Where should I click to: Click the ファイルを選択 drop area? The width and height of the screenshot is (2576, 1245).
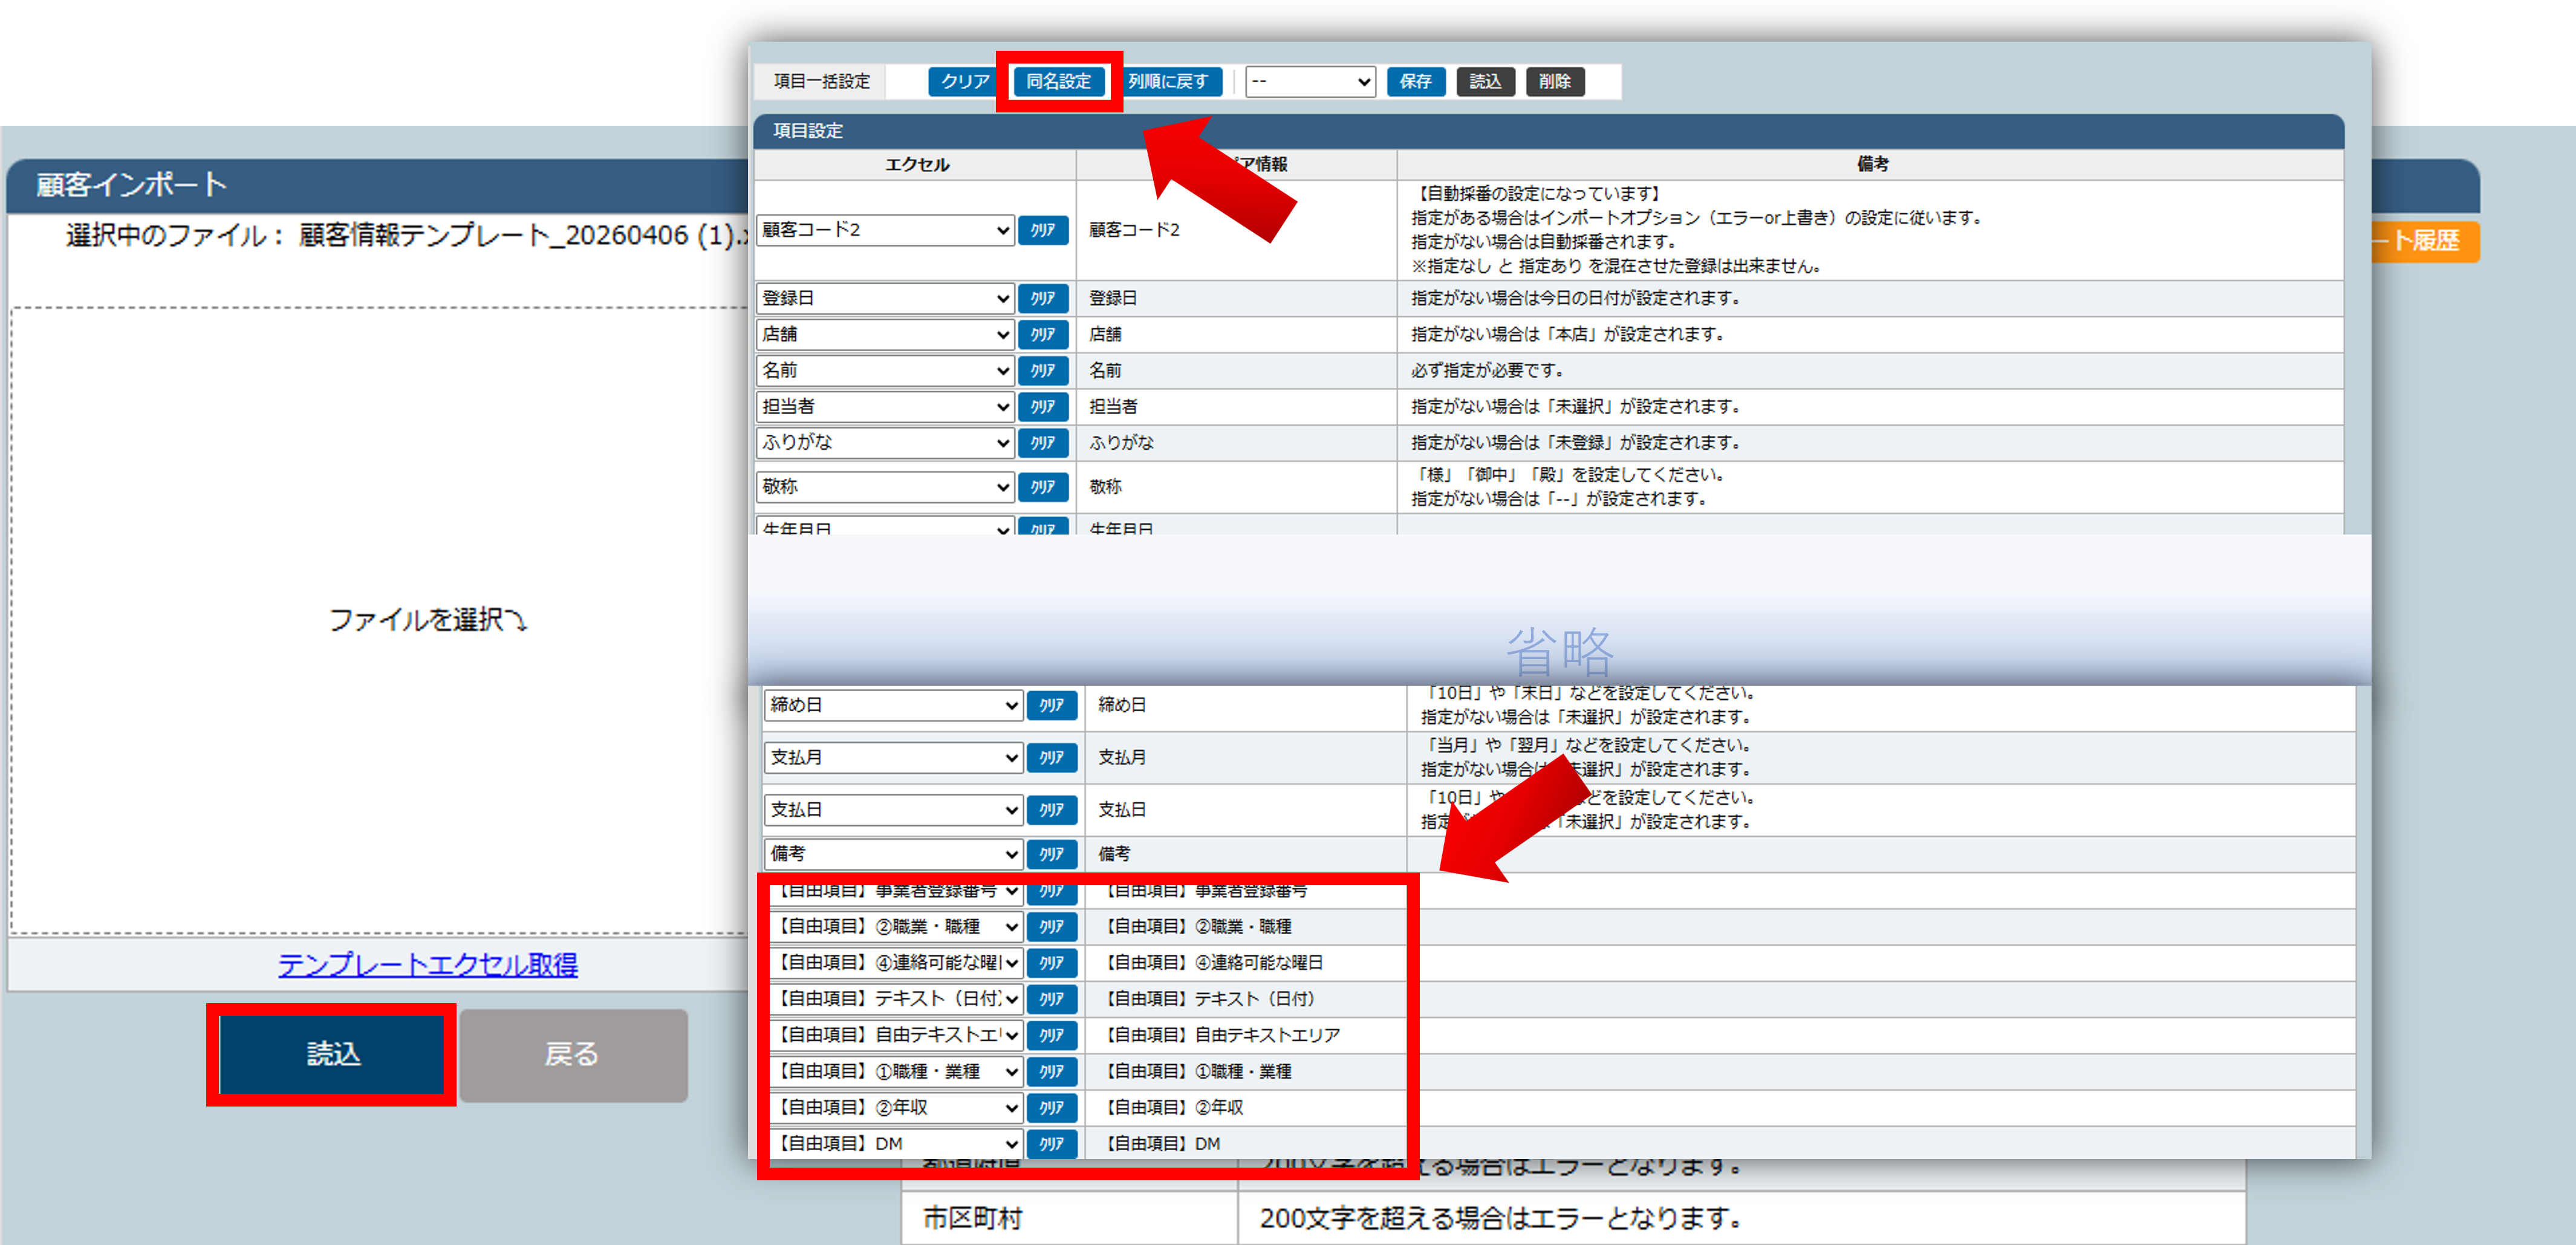pos(427,620)
